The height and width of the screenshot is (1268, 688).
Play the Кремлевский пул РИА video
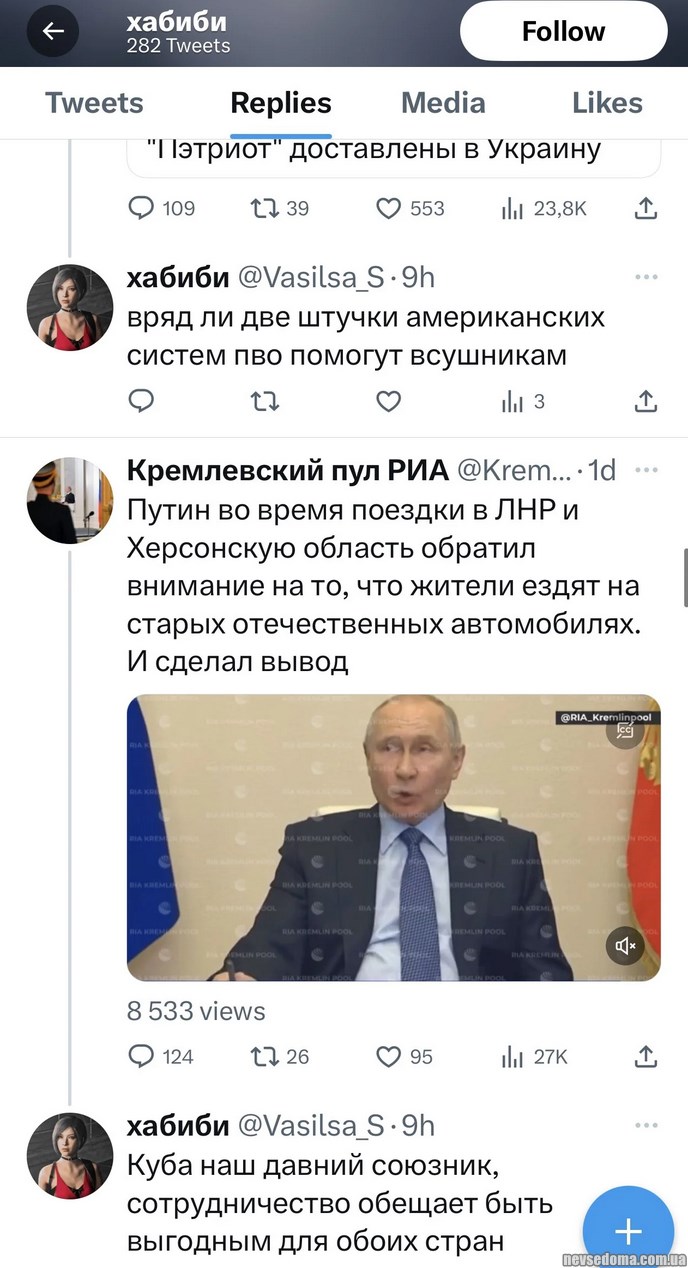pos(393,838)
